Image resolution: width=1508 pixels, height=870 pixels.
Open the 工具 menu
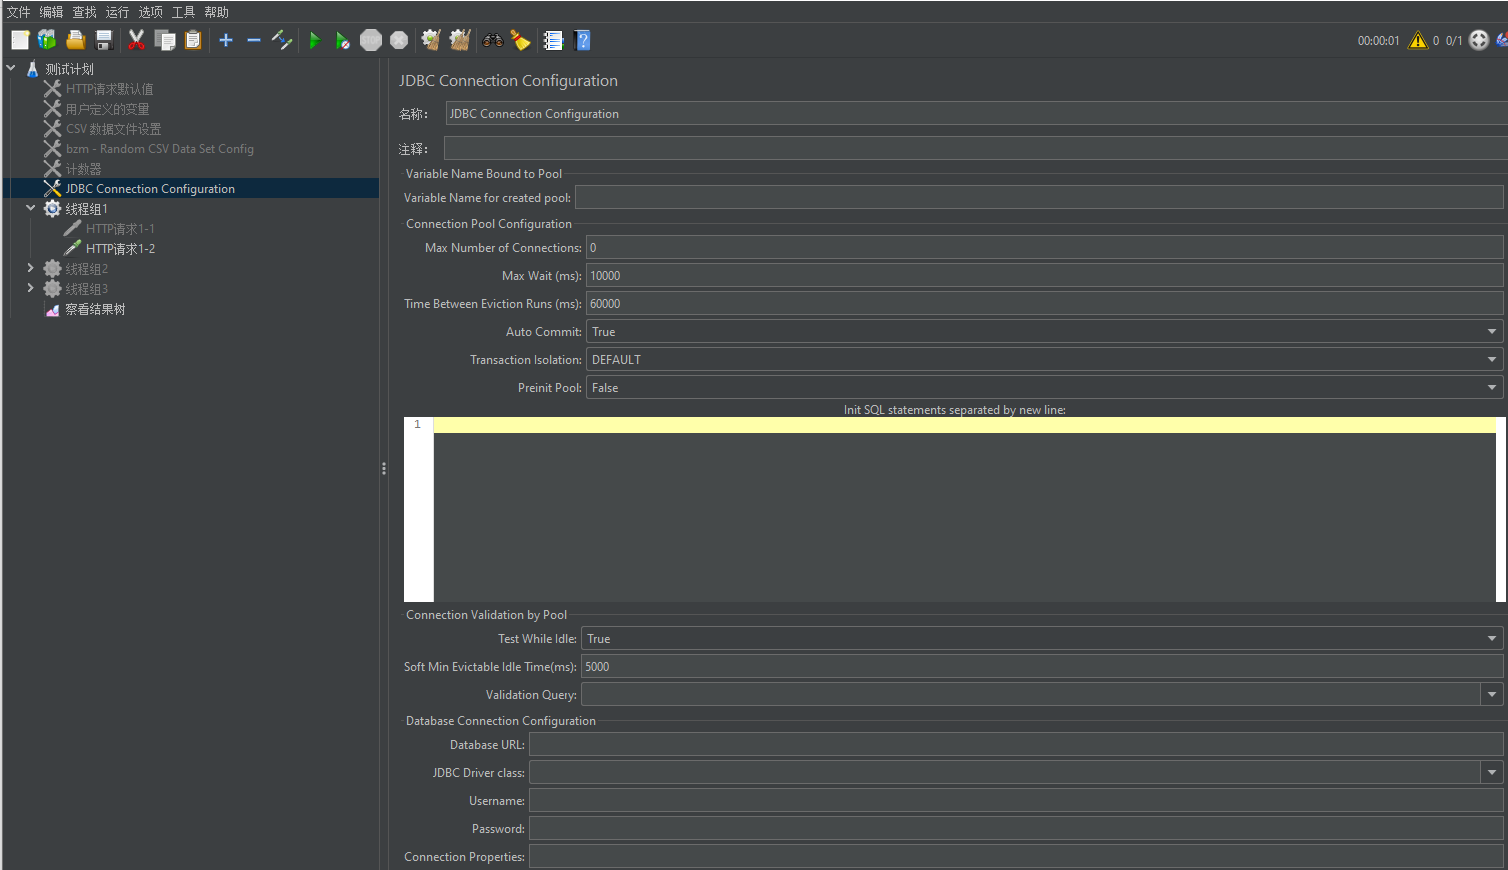coord(184,12)
